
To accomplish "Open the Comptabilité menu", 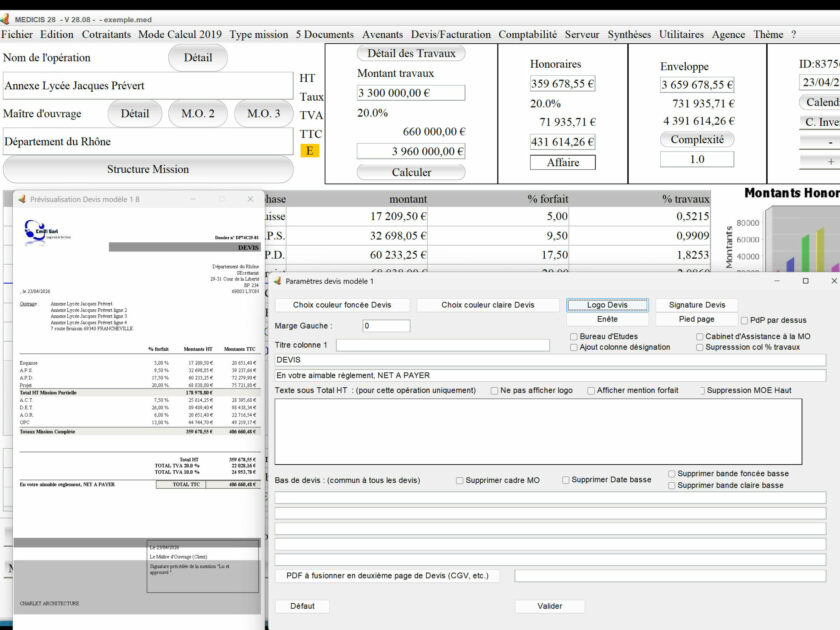I will 528,34.
